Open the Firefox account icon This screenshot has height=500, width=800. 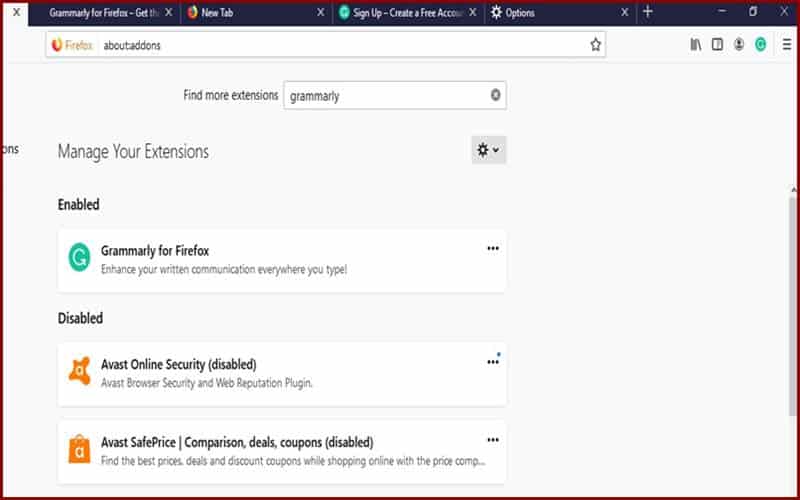[x=739, y=45]
